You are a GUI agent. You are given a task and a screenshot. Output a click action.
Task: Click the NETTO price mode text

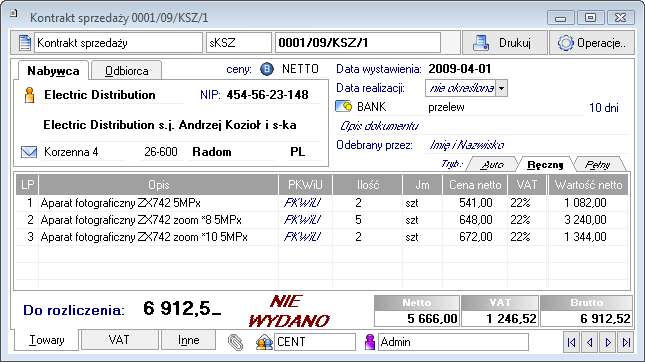(300, 69)
